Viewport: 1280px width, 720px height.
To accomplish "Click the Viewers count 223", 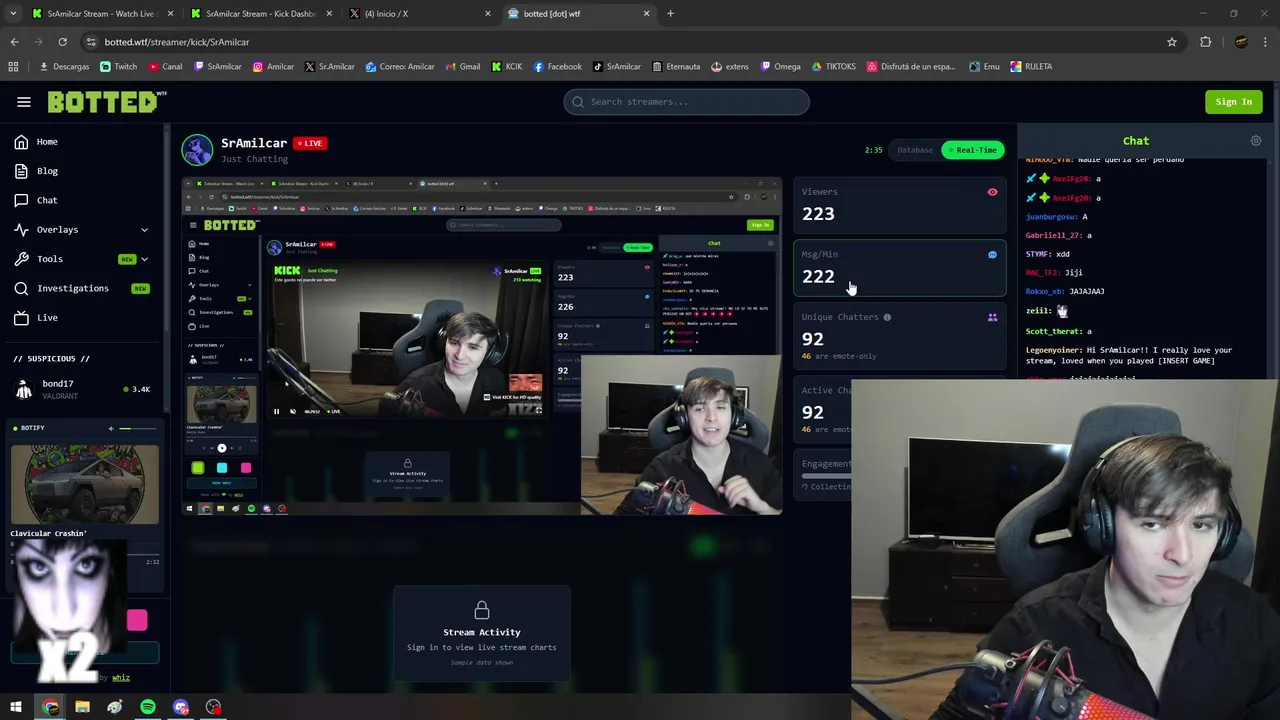I will [x=818, y=214].
